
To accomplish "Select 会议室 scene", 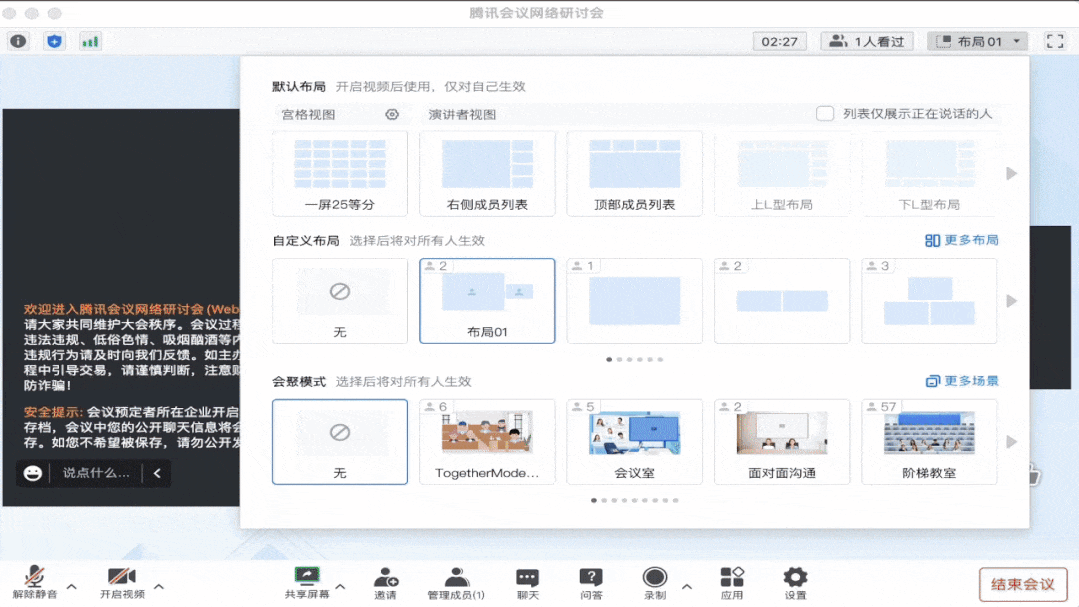I will (634, 442).
